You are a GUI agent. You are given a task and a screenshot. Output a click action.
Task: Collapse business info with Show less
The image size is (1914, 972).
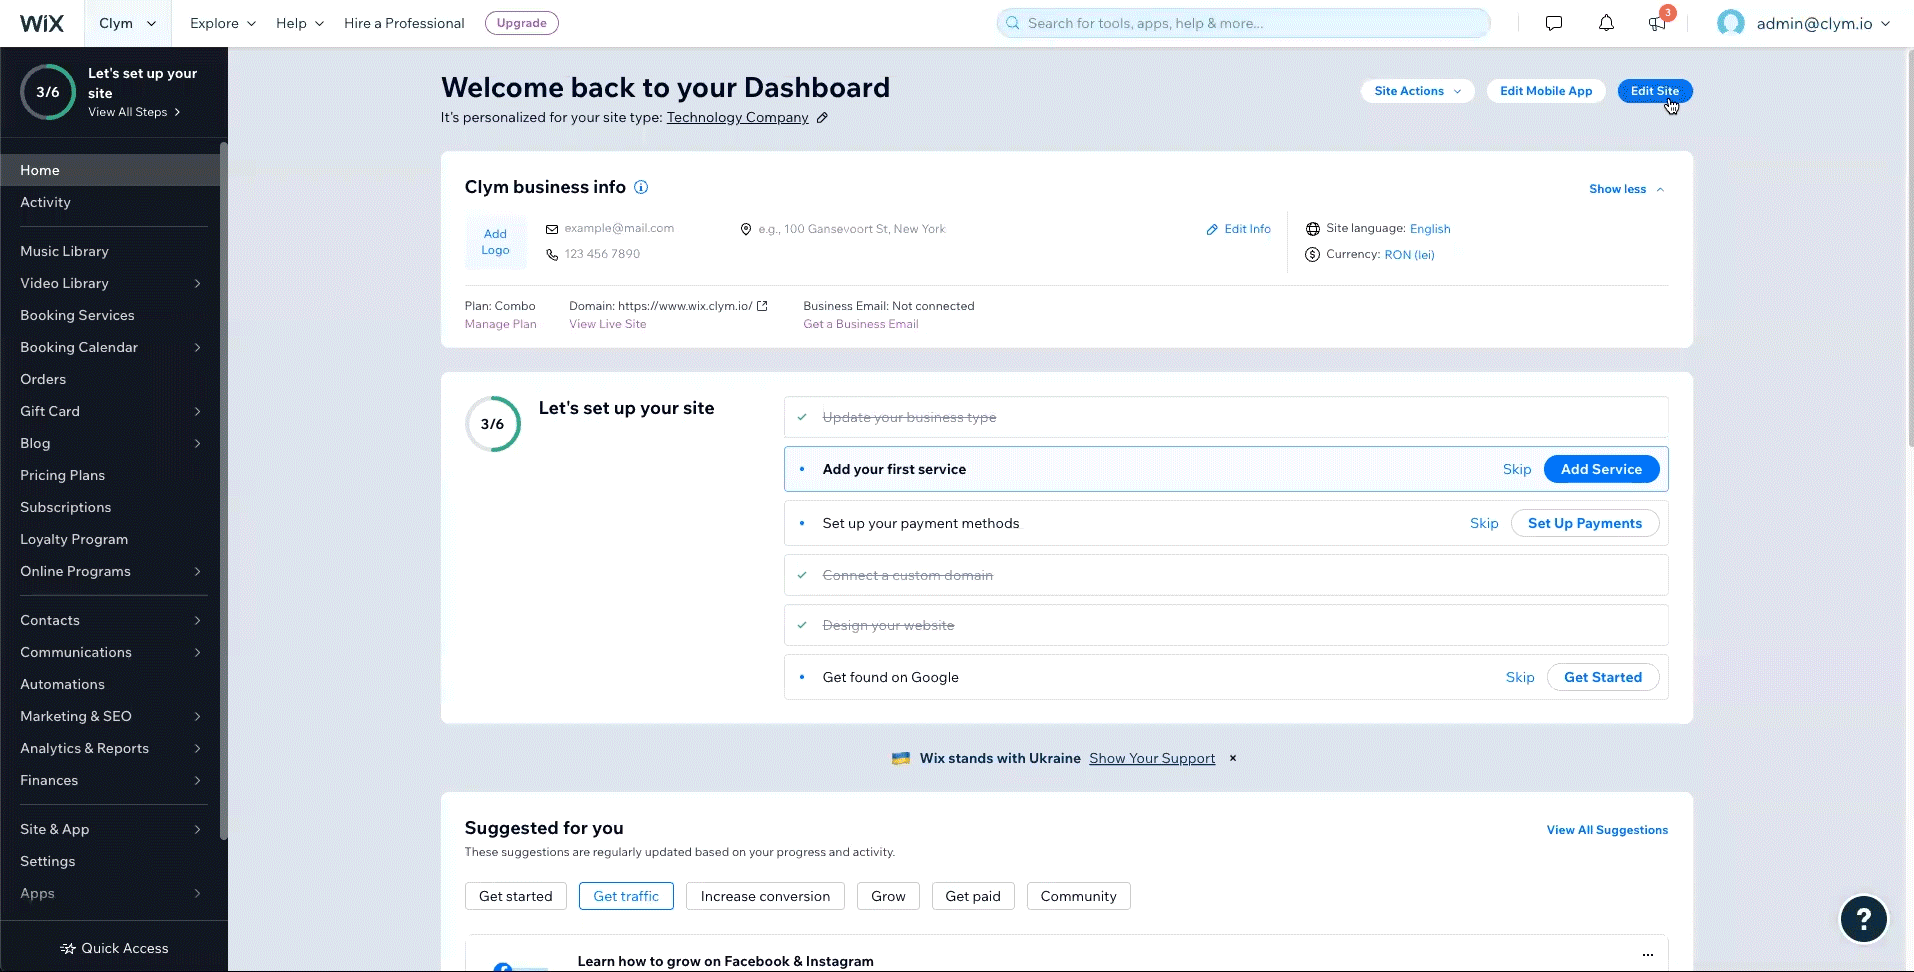[x=1627, y=189]
